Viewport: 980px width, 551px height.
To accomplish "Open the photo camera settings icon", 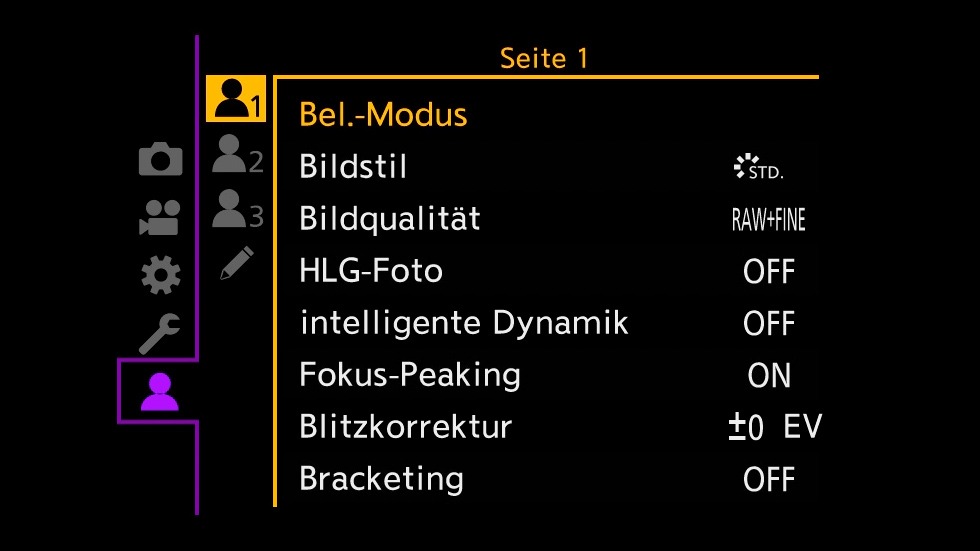I will click(161, 159).
